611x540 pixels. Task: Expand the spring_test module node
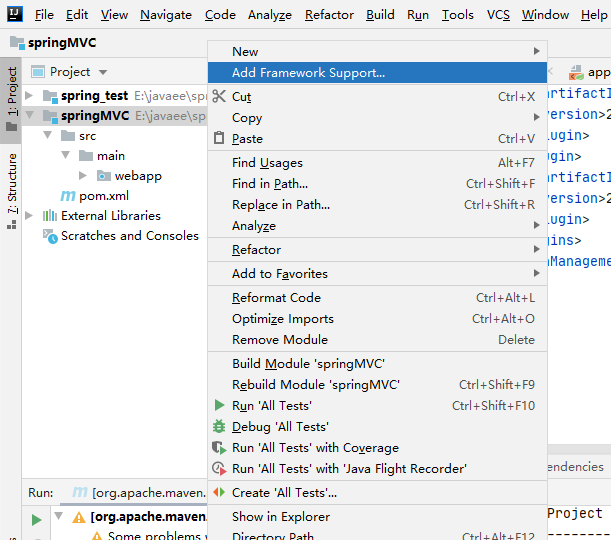[x=29, y=95]
